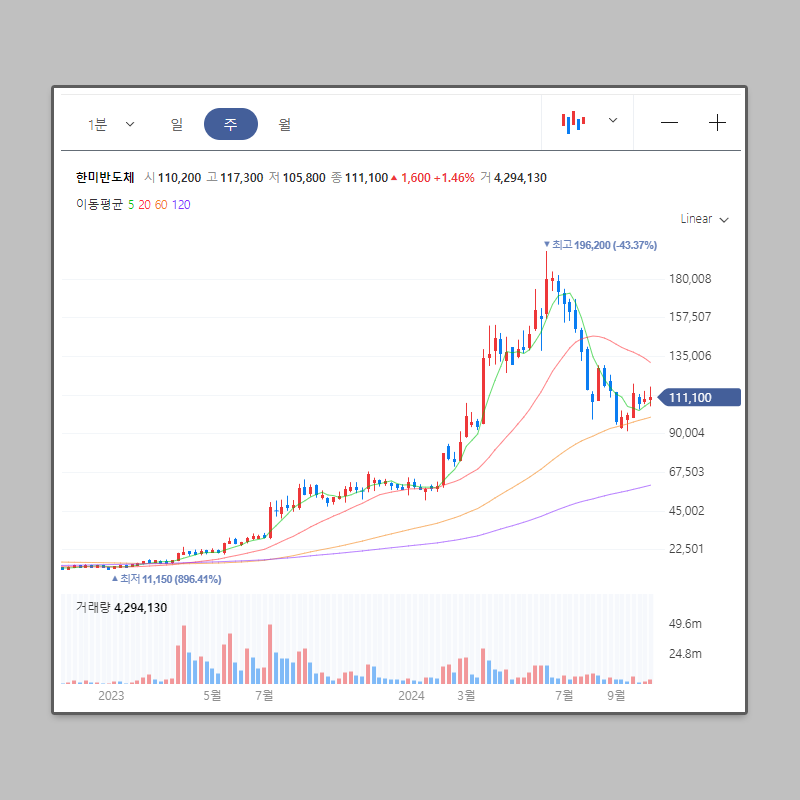Click the 고 117,300 high price value

[x=235, y=178]
